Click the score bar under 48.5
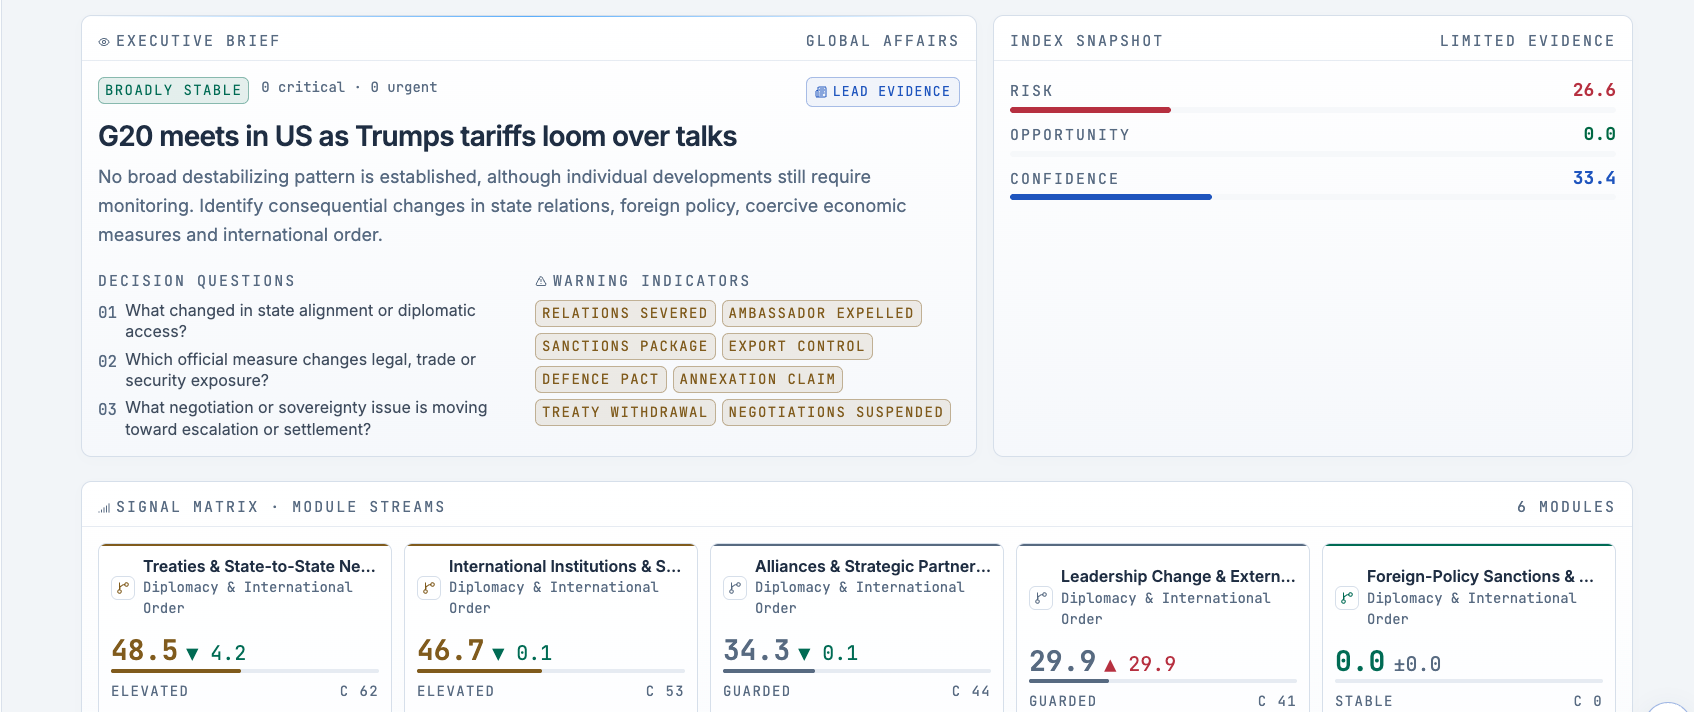Image resolution: width=1694 pixels, height=712 pixels. [x=245, y=671]
